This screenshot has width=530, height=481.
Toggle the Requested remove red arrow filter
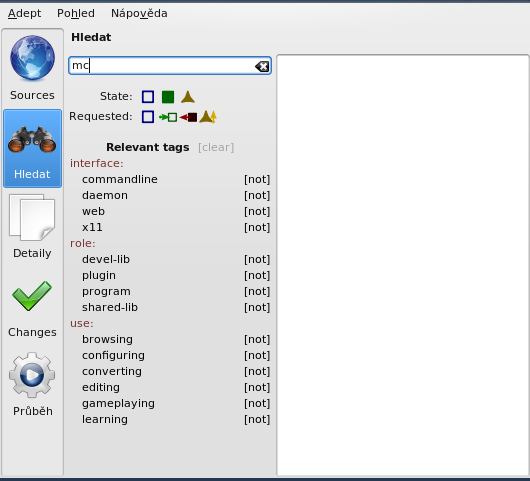(x=188, y=117)
